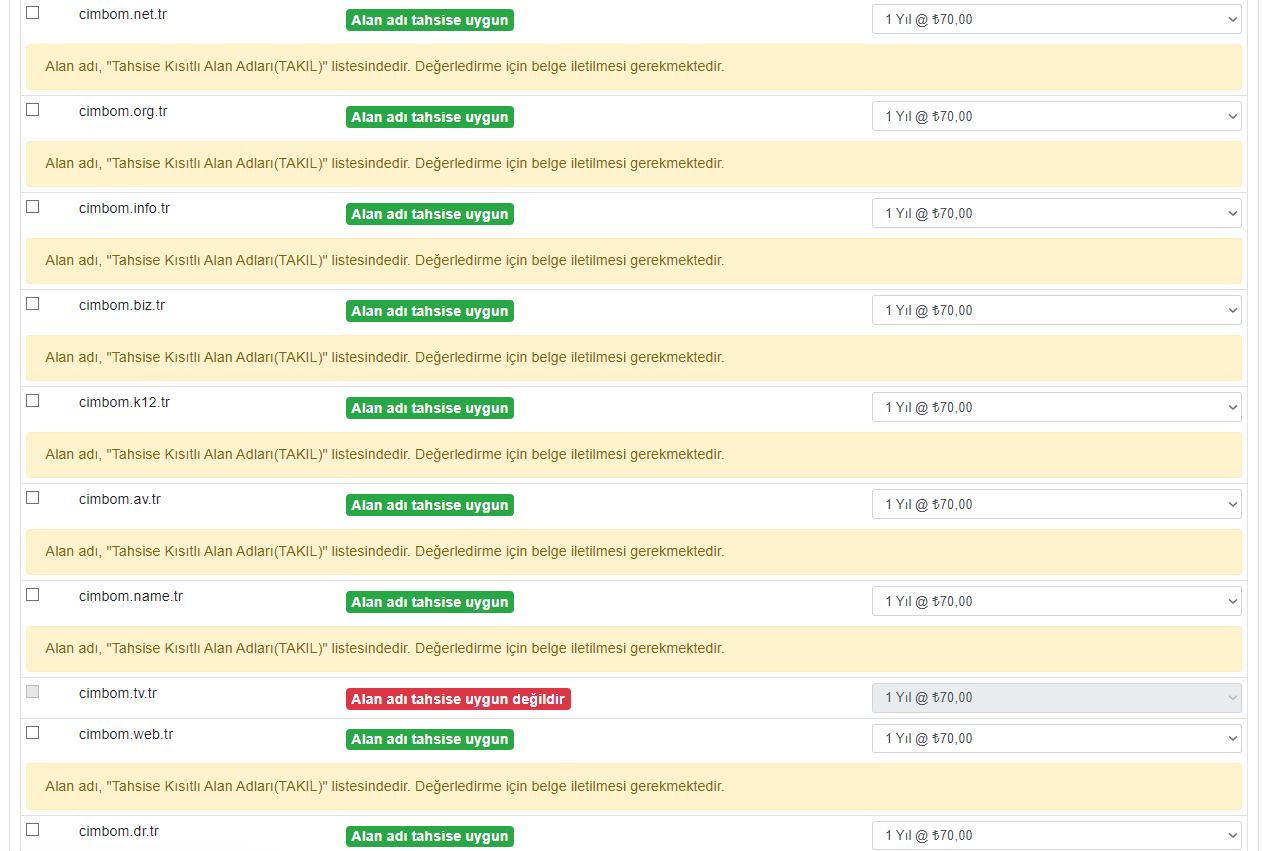Screen dimensions: 1262x851
Task: Click the green availability badge for cimbom.name.tr
Action: pyautogui.click(x=430, y=602)
